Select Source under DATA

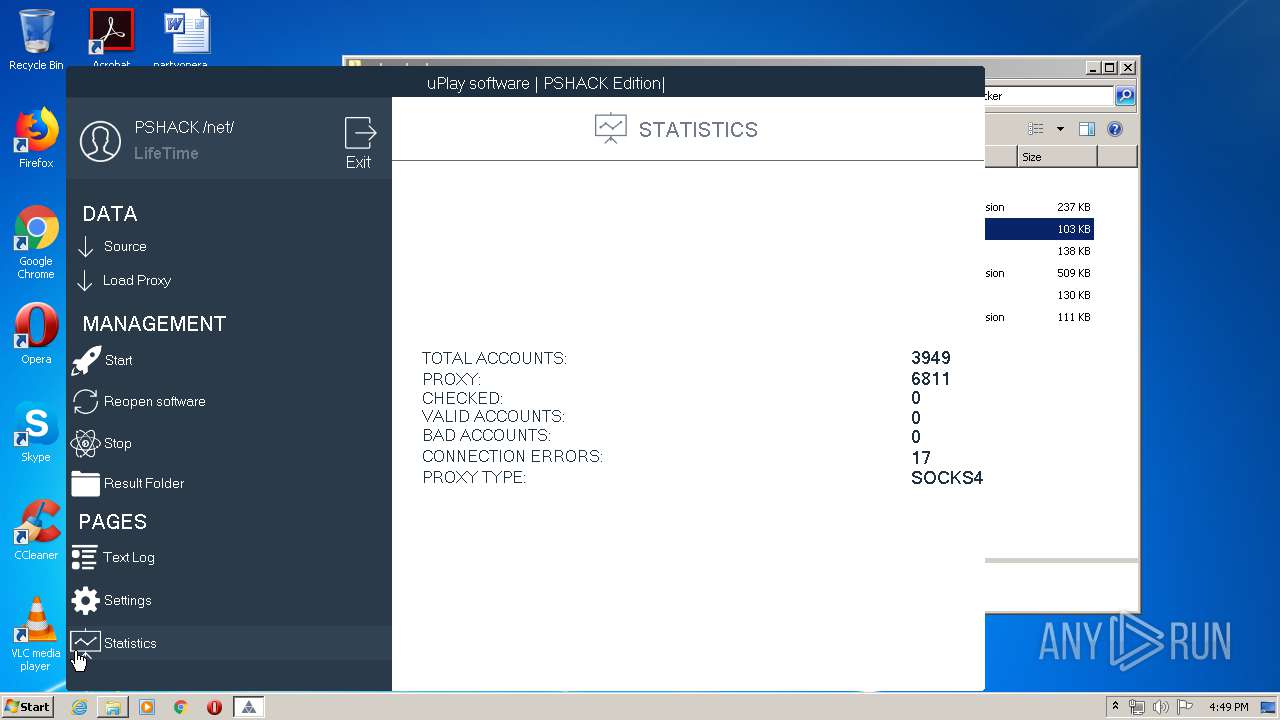click(x=125, y=246)
